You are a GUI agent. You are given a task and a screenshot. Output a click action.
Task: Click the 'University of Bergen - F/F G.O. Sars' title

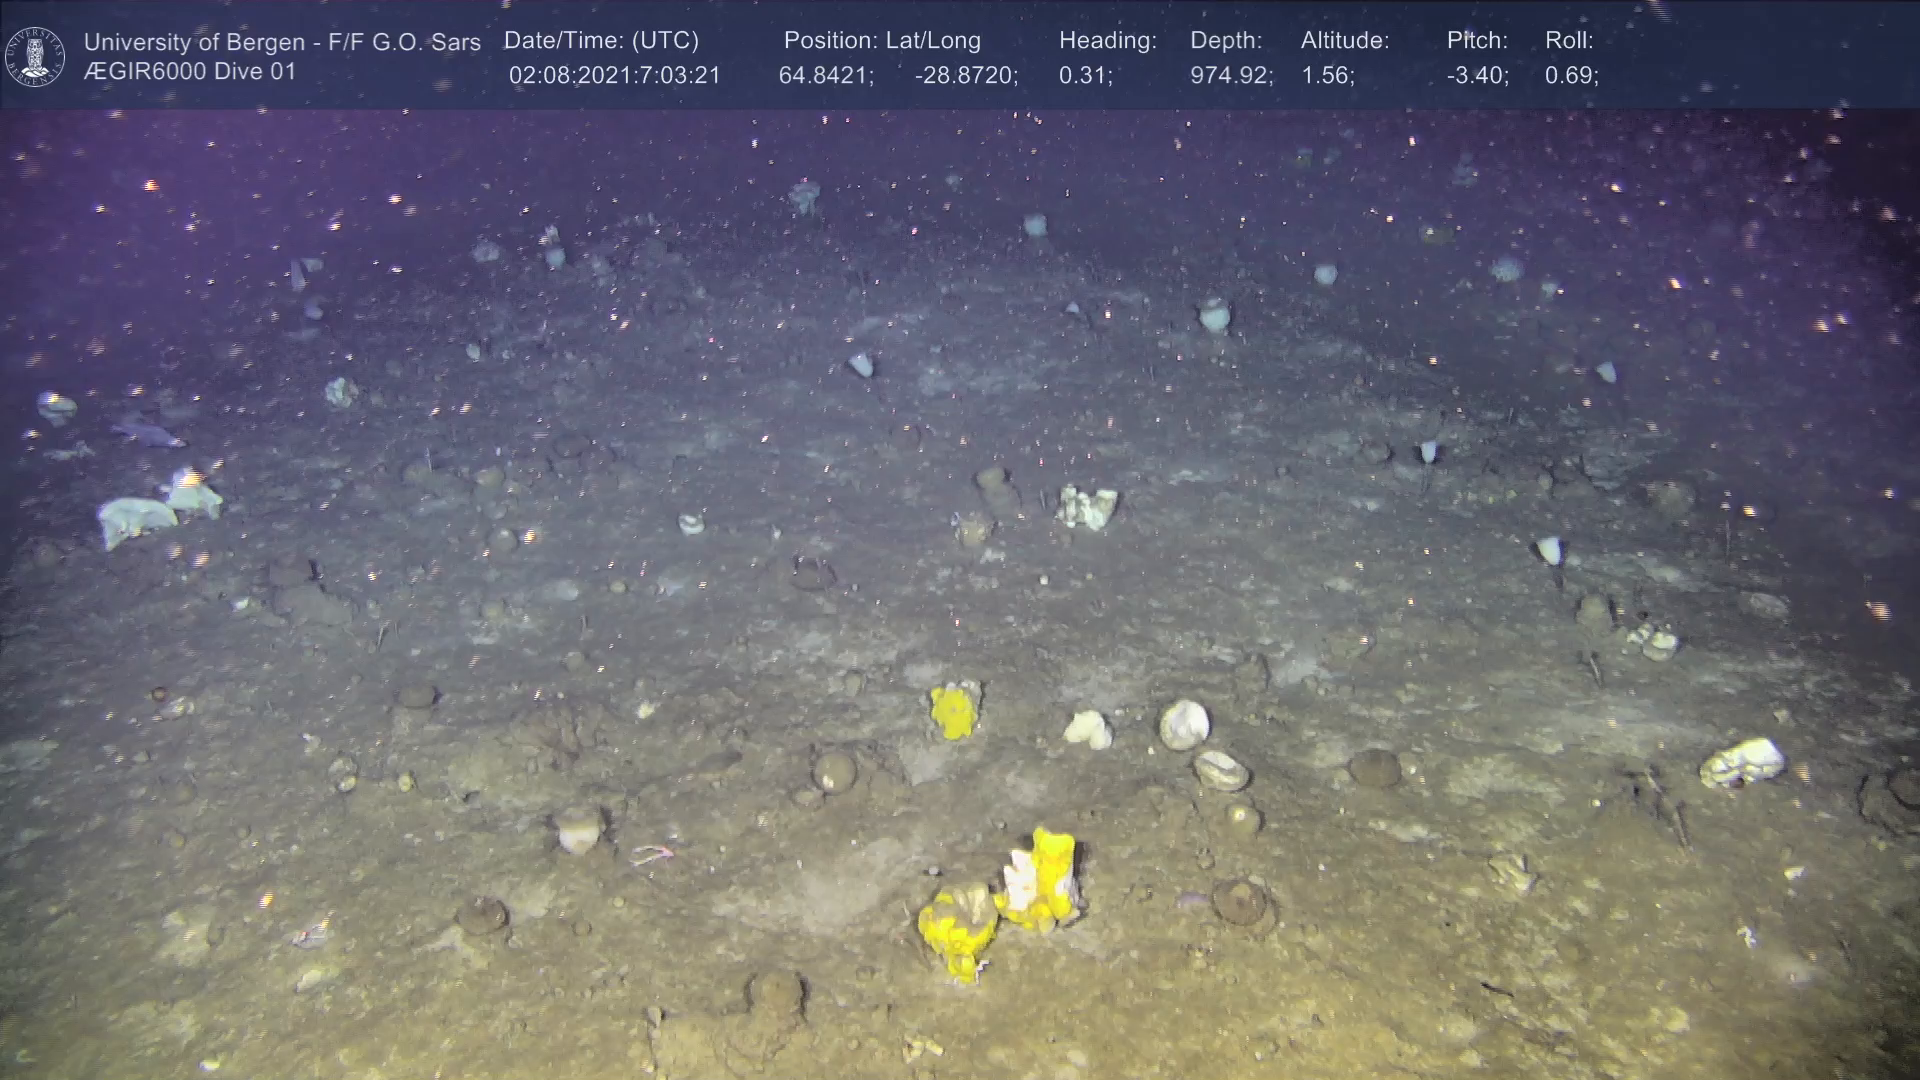[282, 42]
